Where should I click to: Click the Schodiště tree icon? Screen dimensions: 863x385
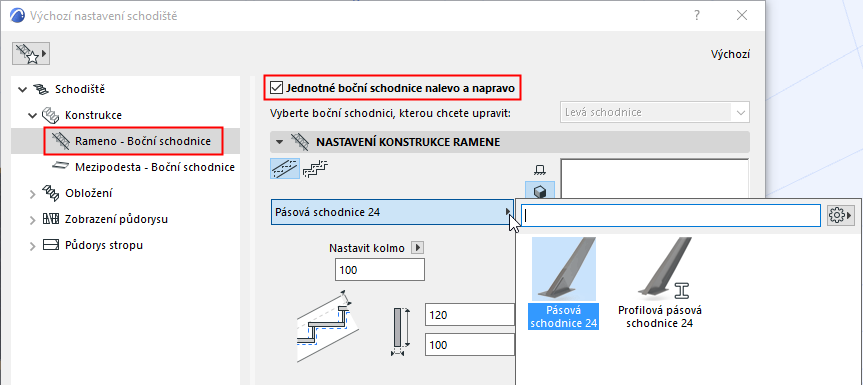click(41, 89)
